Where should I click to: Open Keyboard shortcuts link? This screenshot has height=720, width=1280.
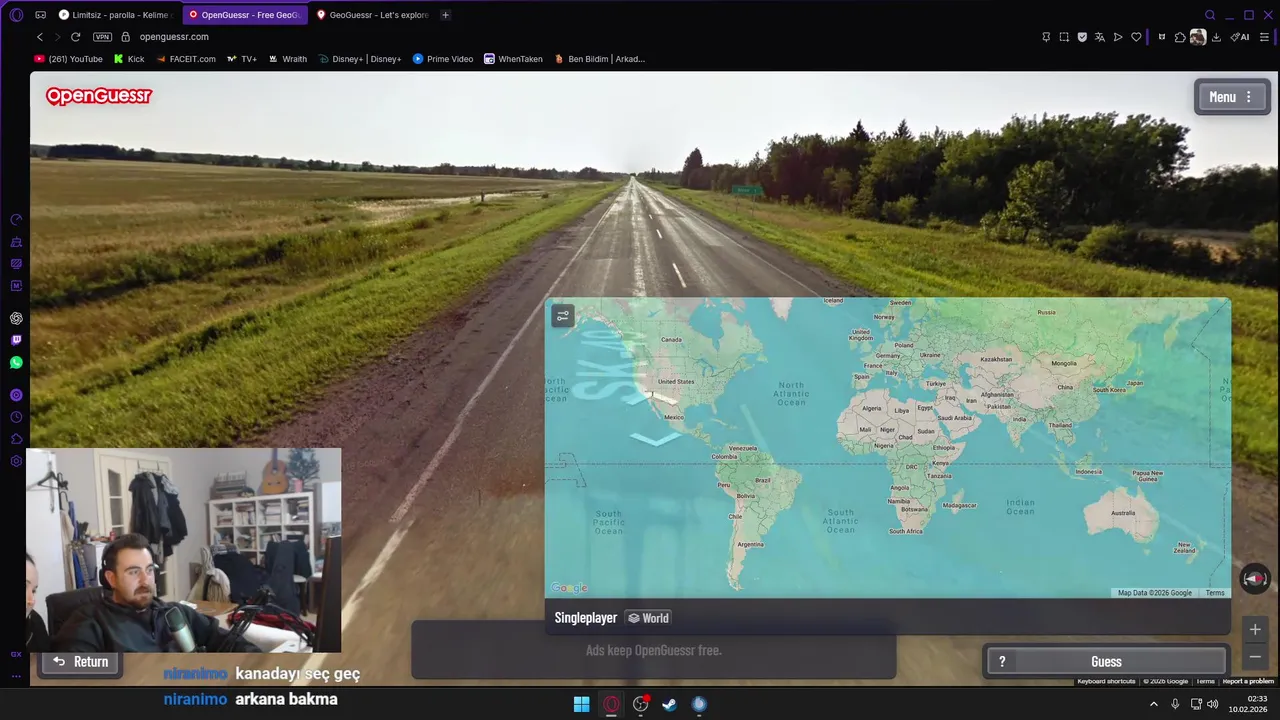click(1106, 681)
